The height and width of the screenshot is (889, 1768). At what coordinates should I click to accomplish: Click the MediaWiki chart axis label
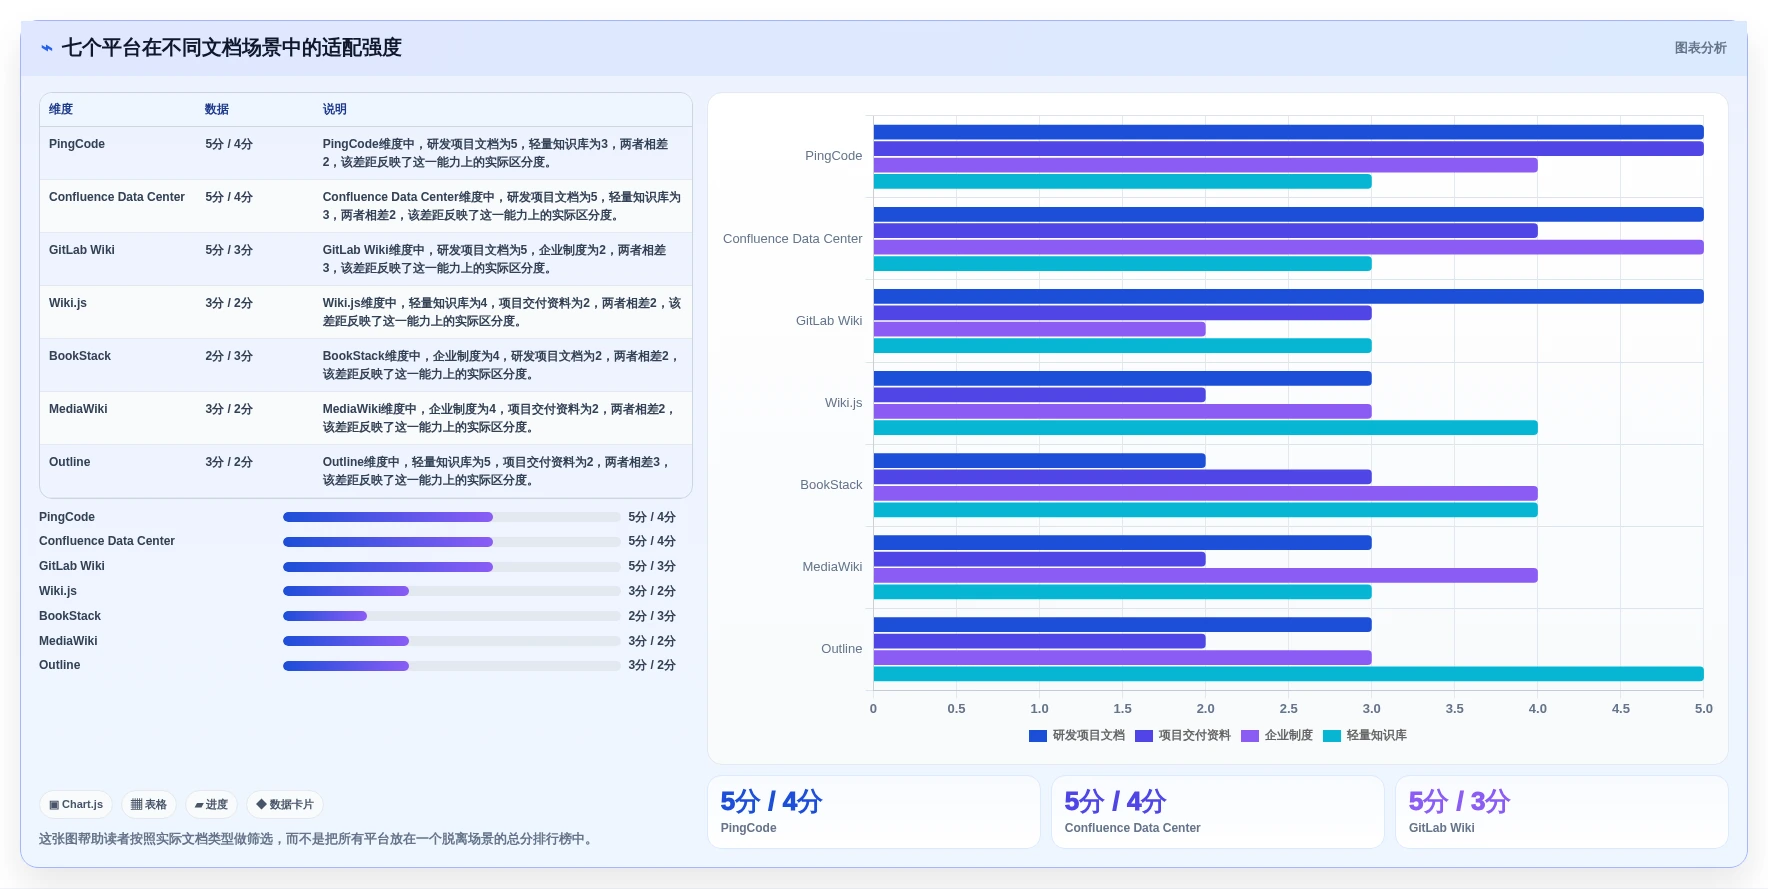pyautogui.click(x=833, y=567)
